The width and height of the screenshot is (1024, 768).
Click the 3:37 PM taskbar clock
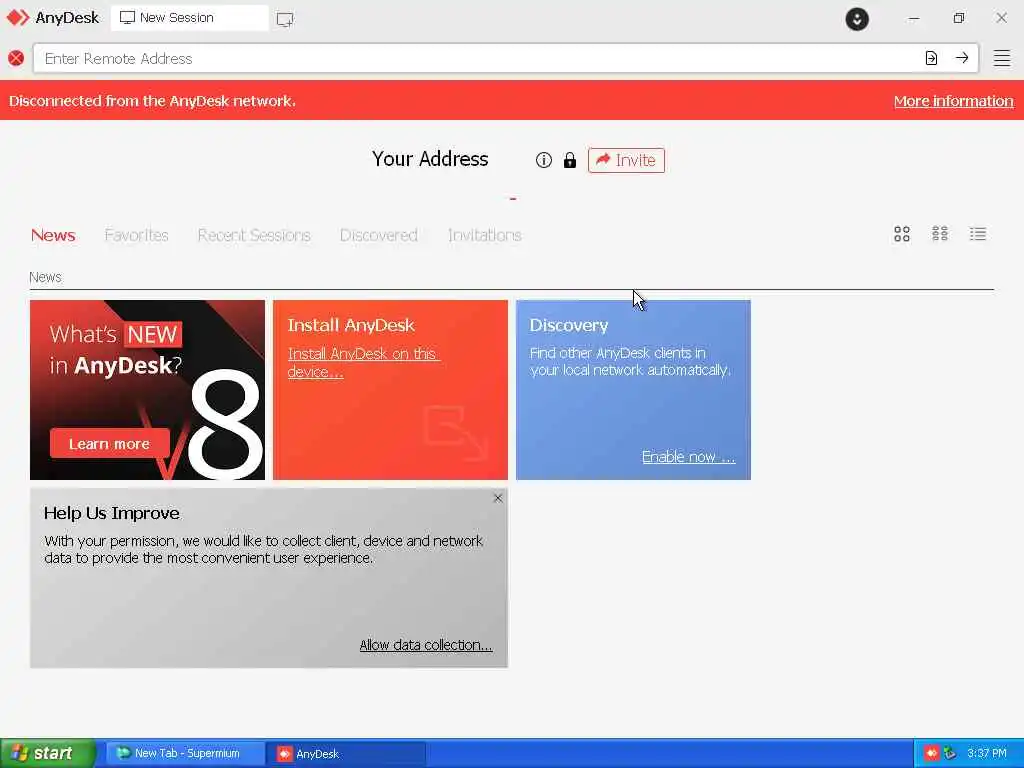(x=987, y=753)
